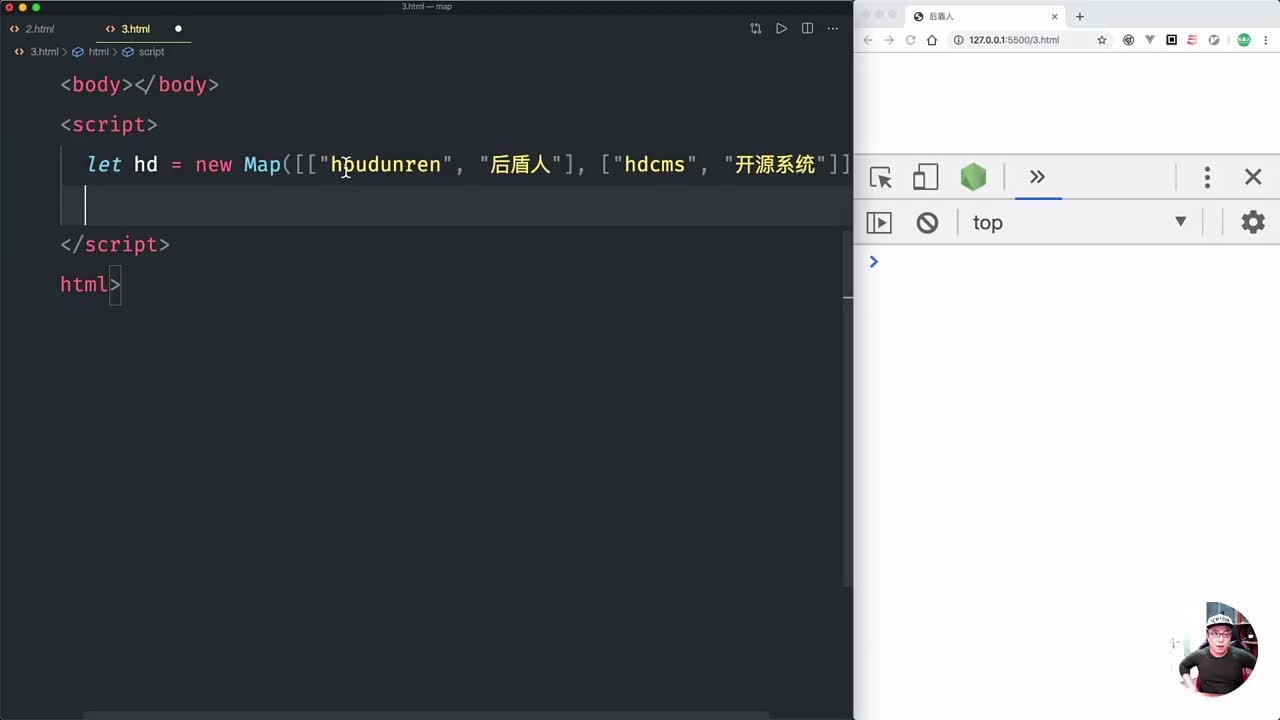
Task: Click the 3.html breadcrumb item
Action: tap(37, 52)
